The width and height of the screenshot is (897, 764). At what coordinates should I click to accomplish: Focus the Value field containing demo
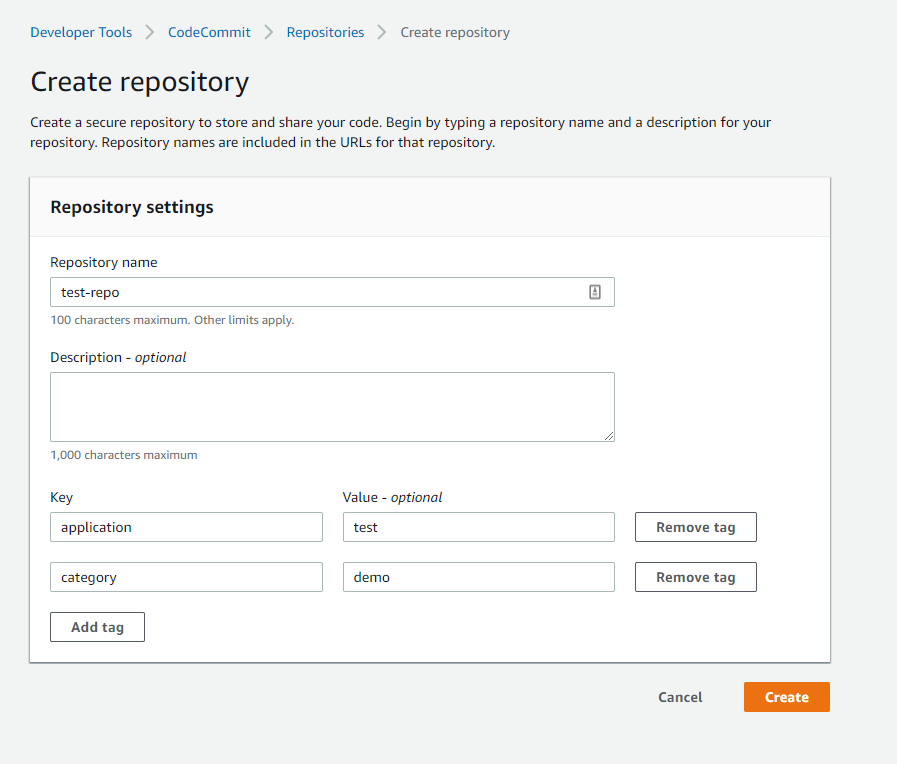click(478, 577)
